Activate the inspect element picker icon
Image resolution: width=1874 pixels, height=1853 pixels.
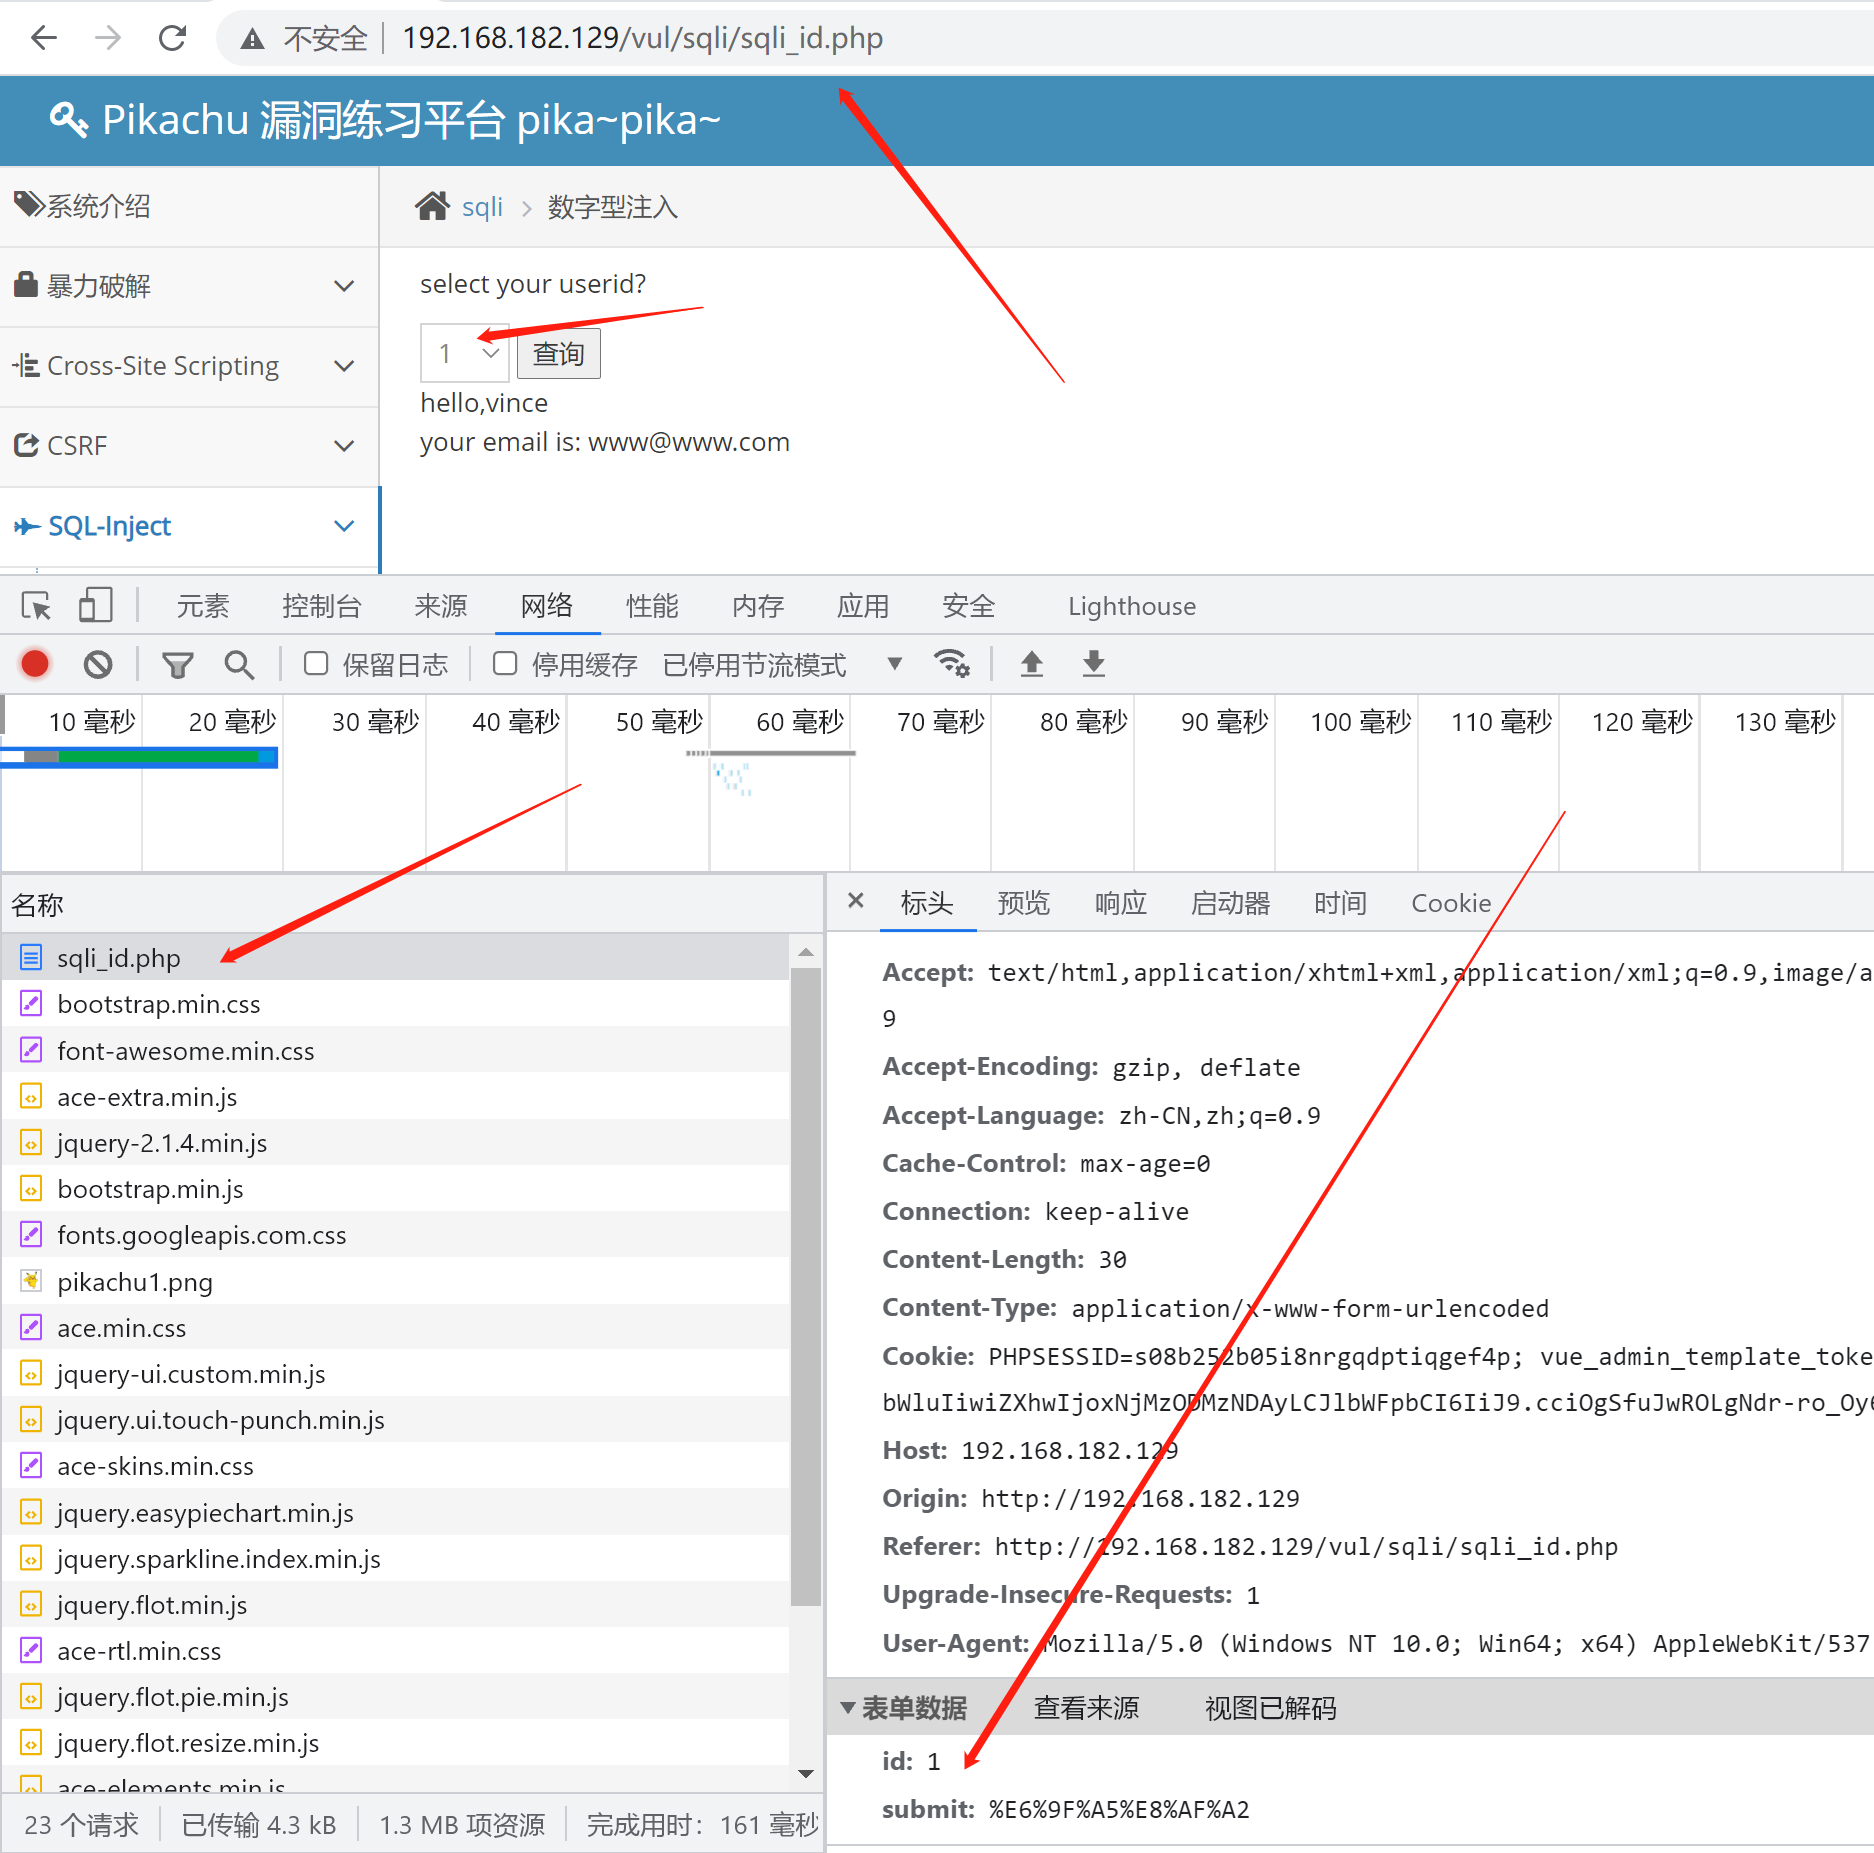coord(36,606)
